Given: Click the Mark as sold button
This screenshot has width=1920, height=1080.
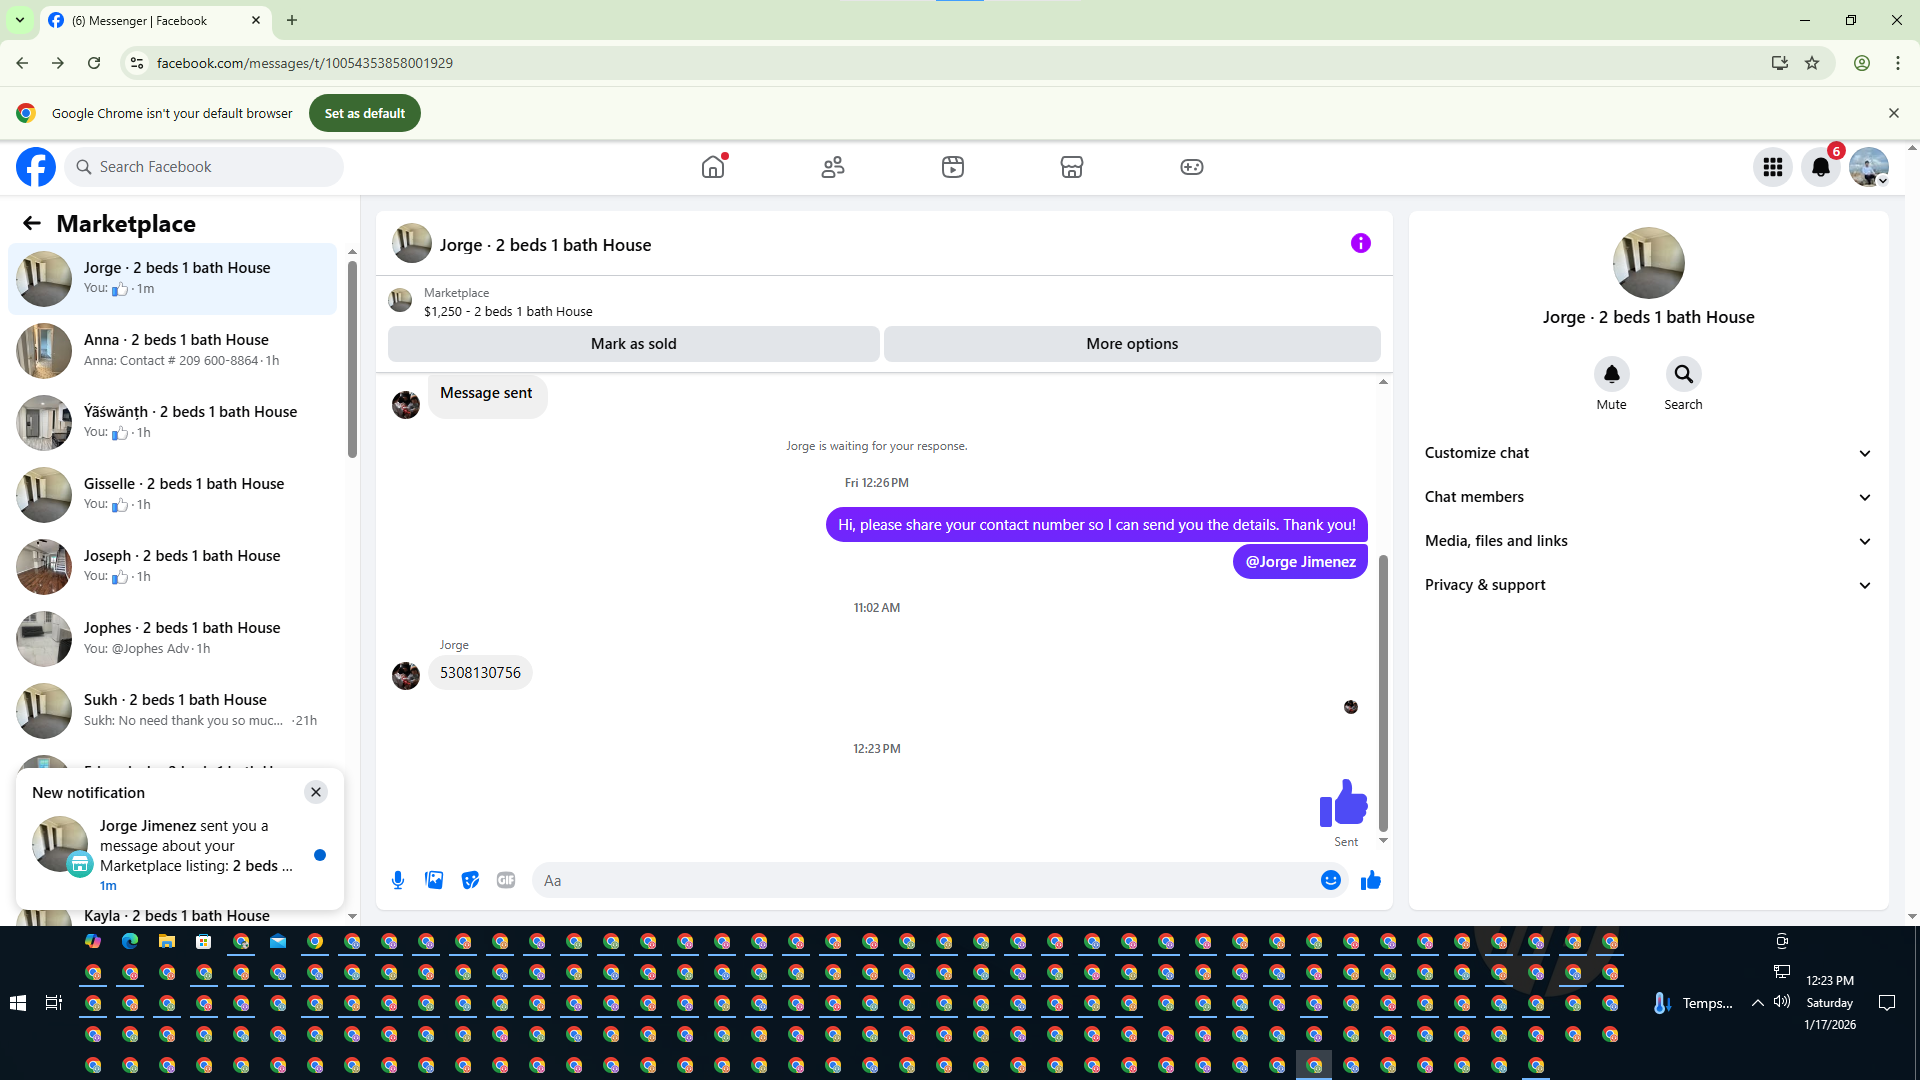Looking at the screenshot, I should point(633,344).
